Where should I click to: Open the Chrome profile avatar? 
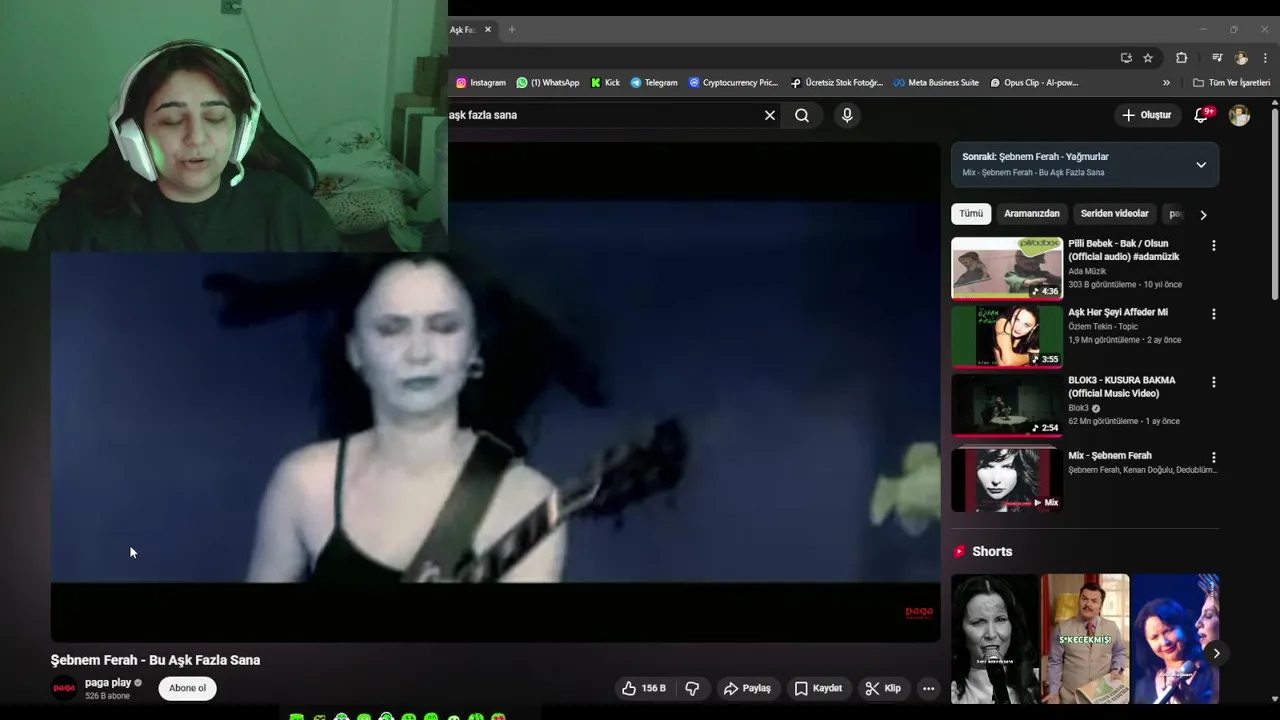point(1241,58)
